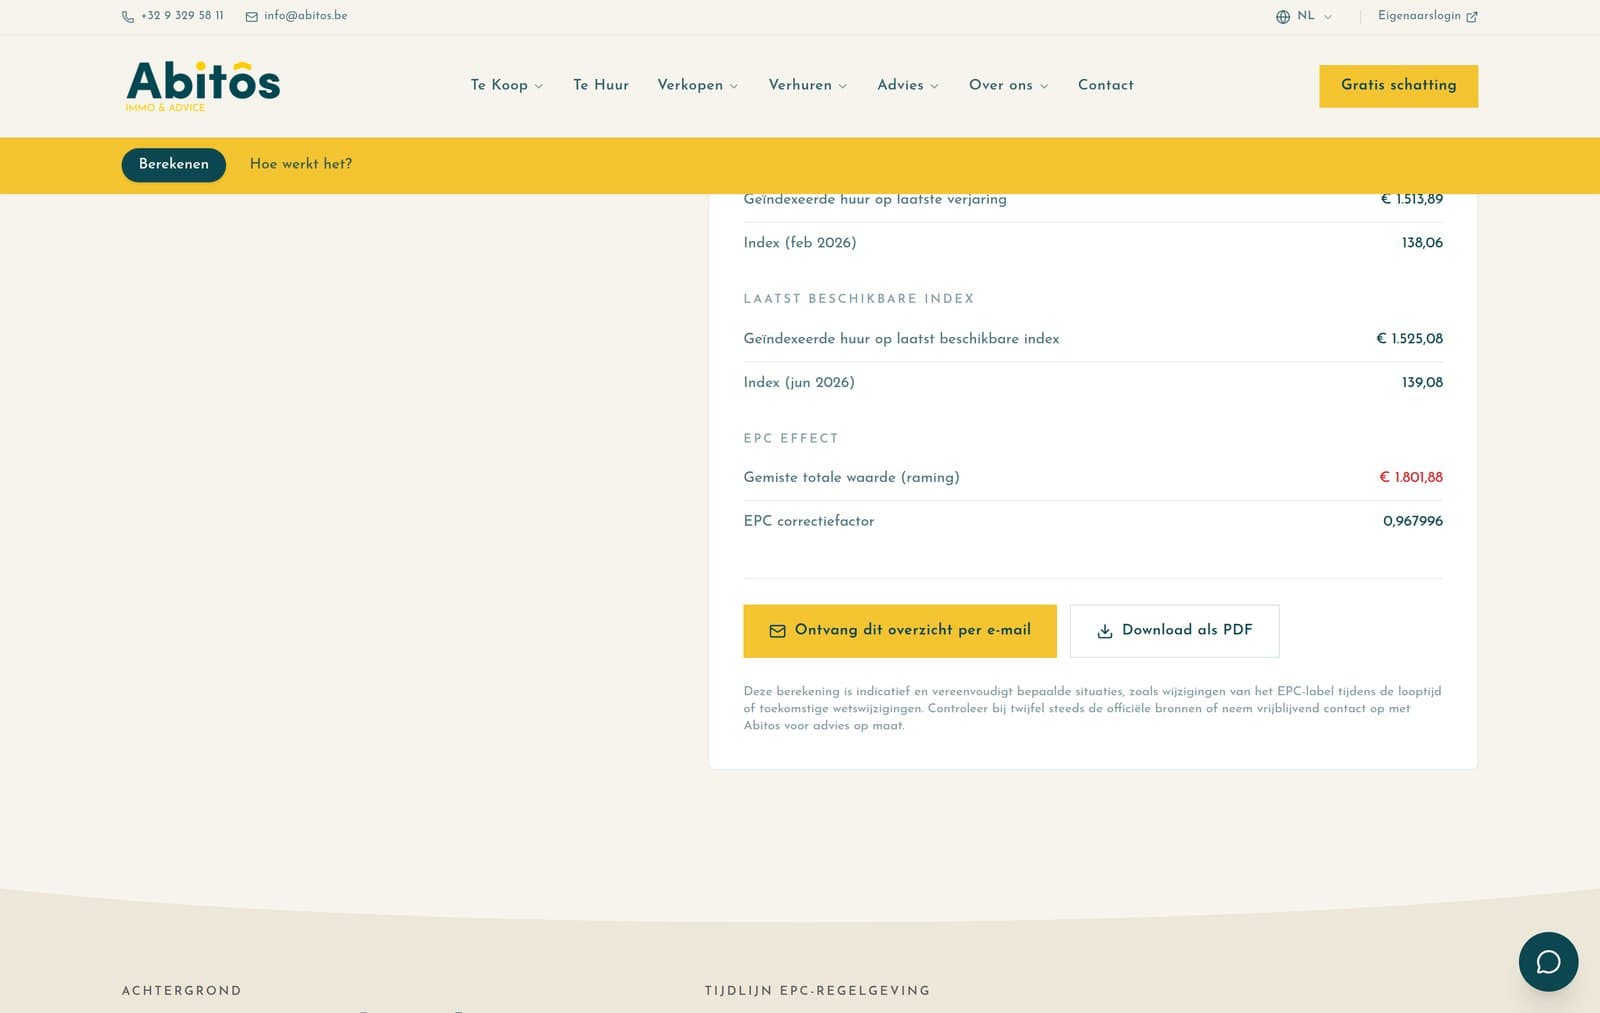Click the Index (feb 2026) label
Screen dimensions: 1600x1013
[x=800, y=243]
